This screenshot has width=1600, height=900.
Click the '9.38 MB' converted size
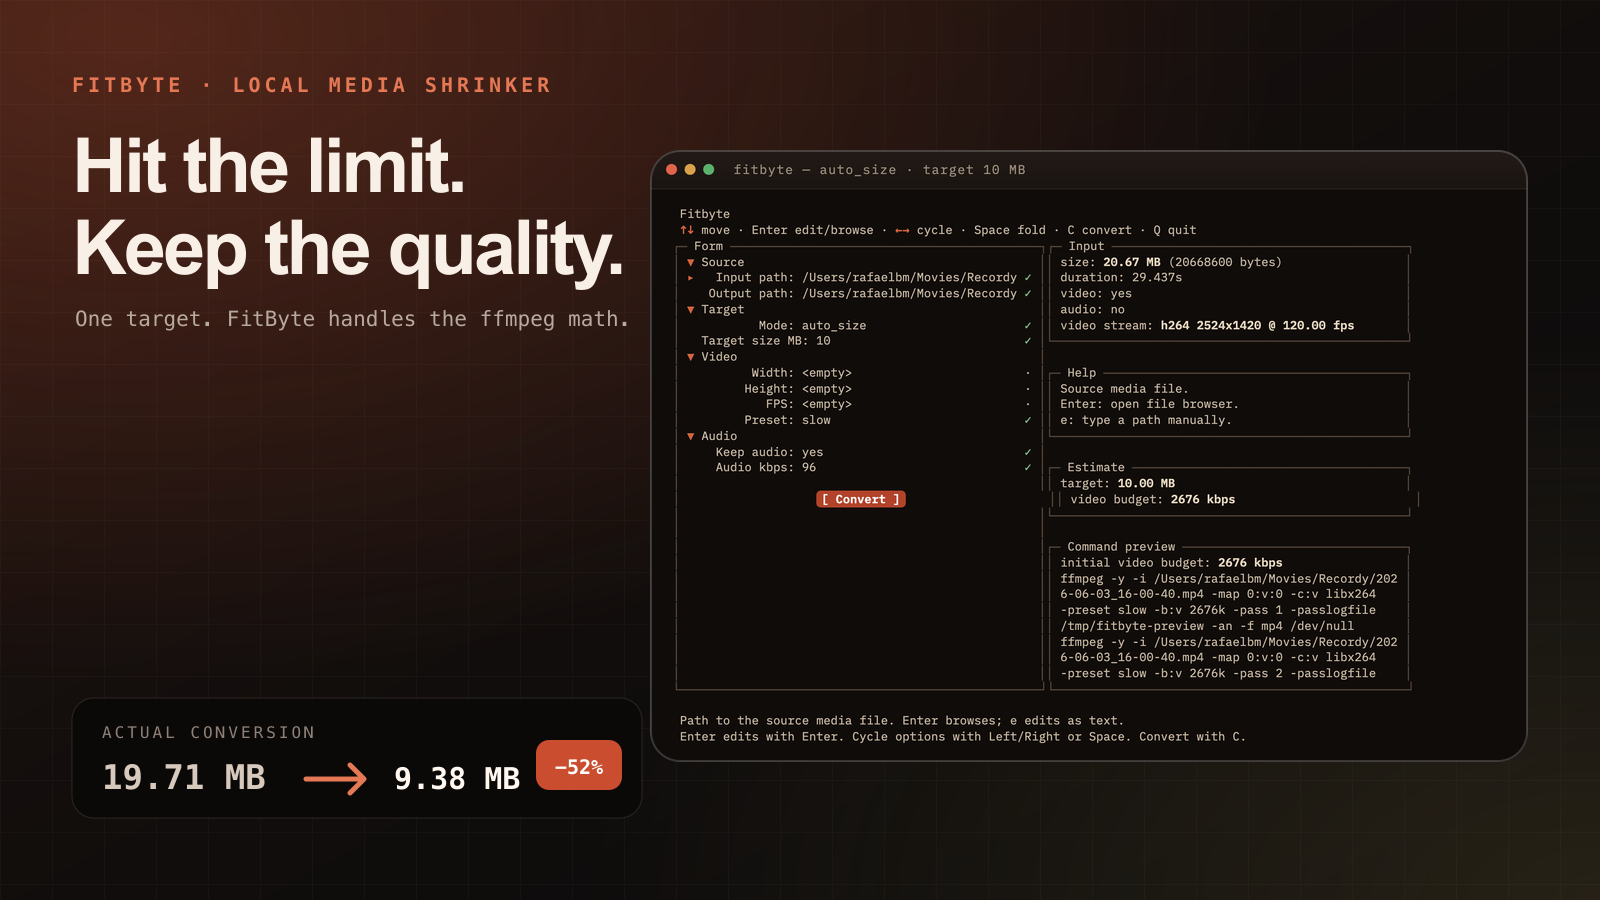pos(457,779)
